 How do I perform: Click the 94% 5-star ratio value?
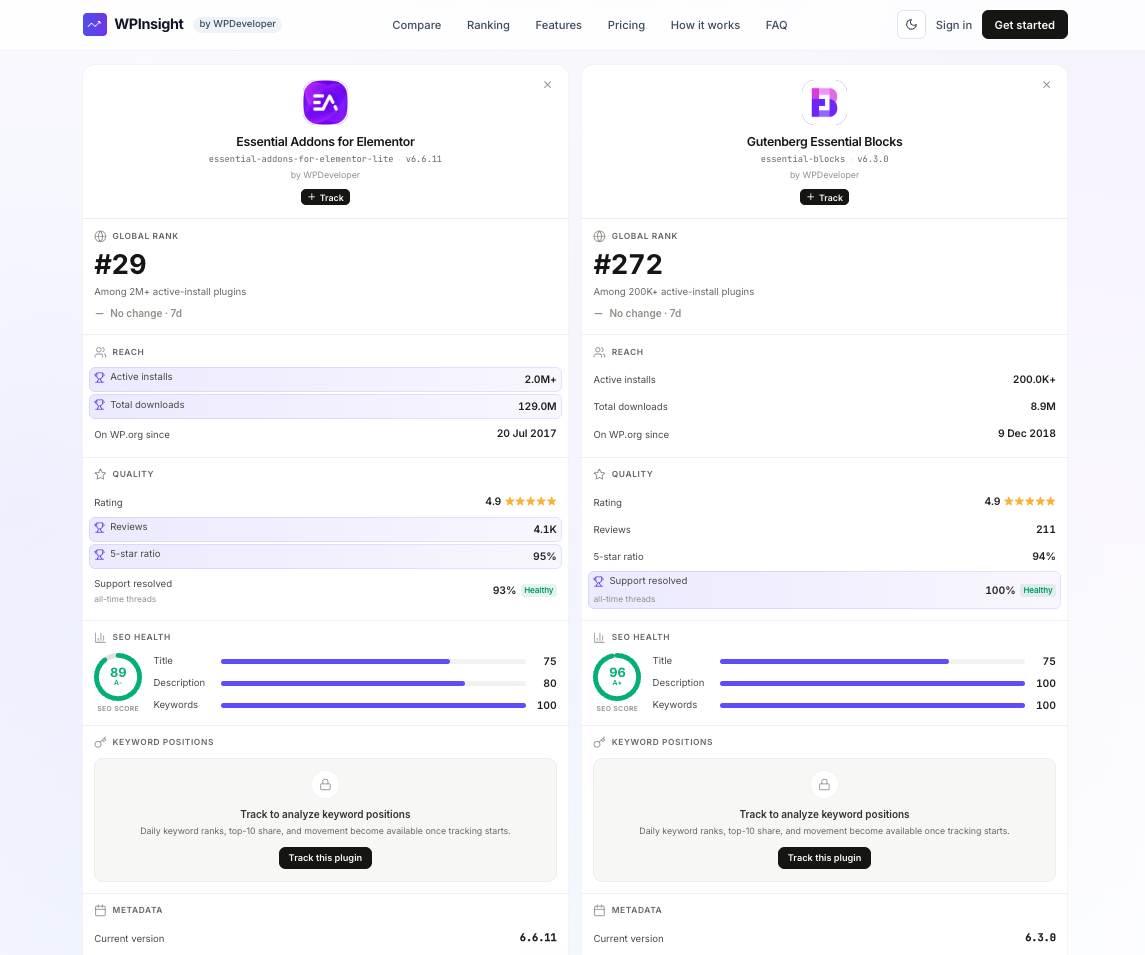[x=1043, y=556]
